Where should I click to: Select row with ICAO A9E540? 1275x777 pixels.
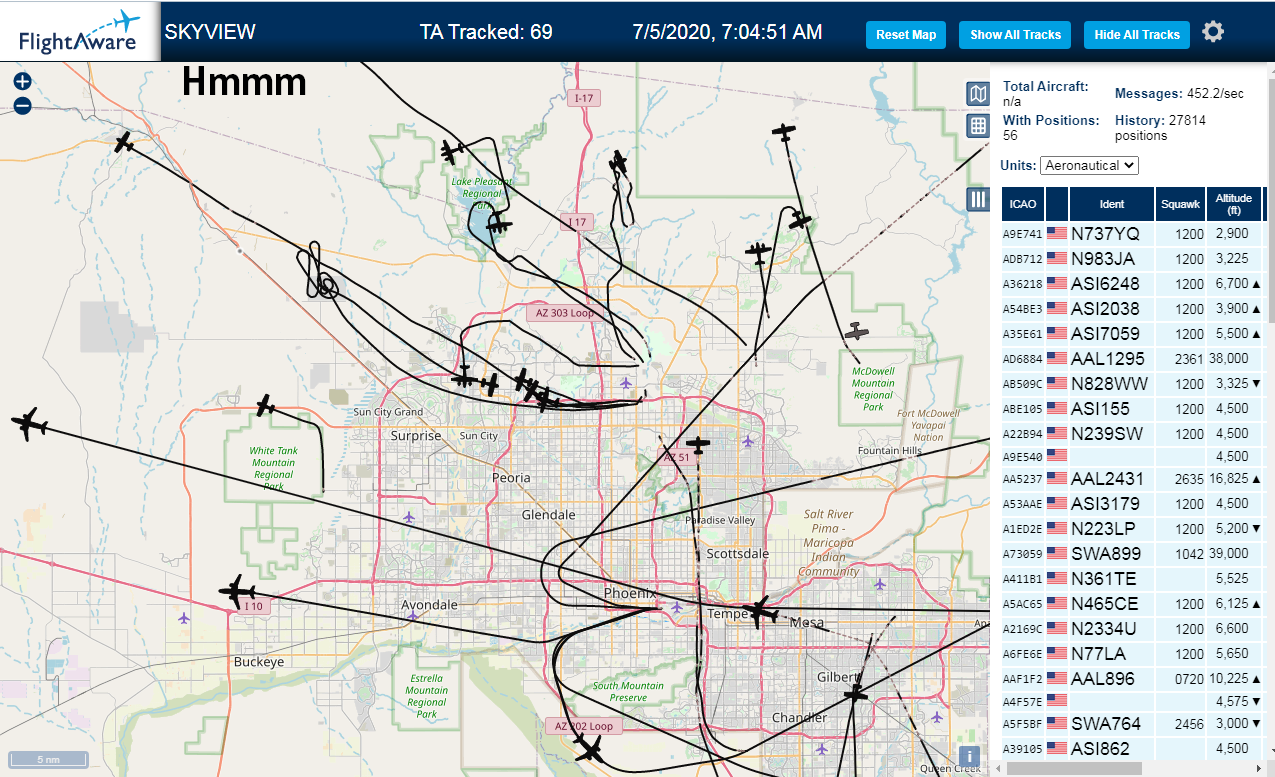(x=1135, y=456)
